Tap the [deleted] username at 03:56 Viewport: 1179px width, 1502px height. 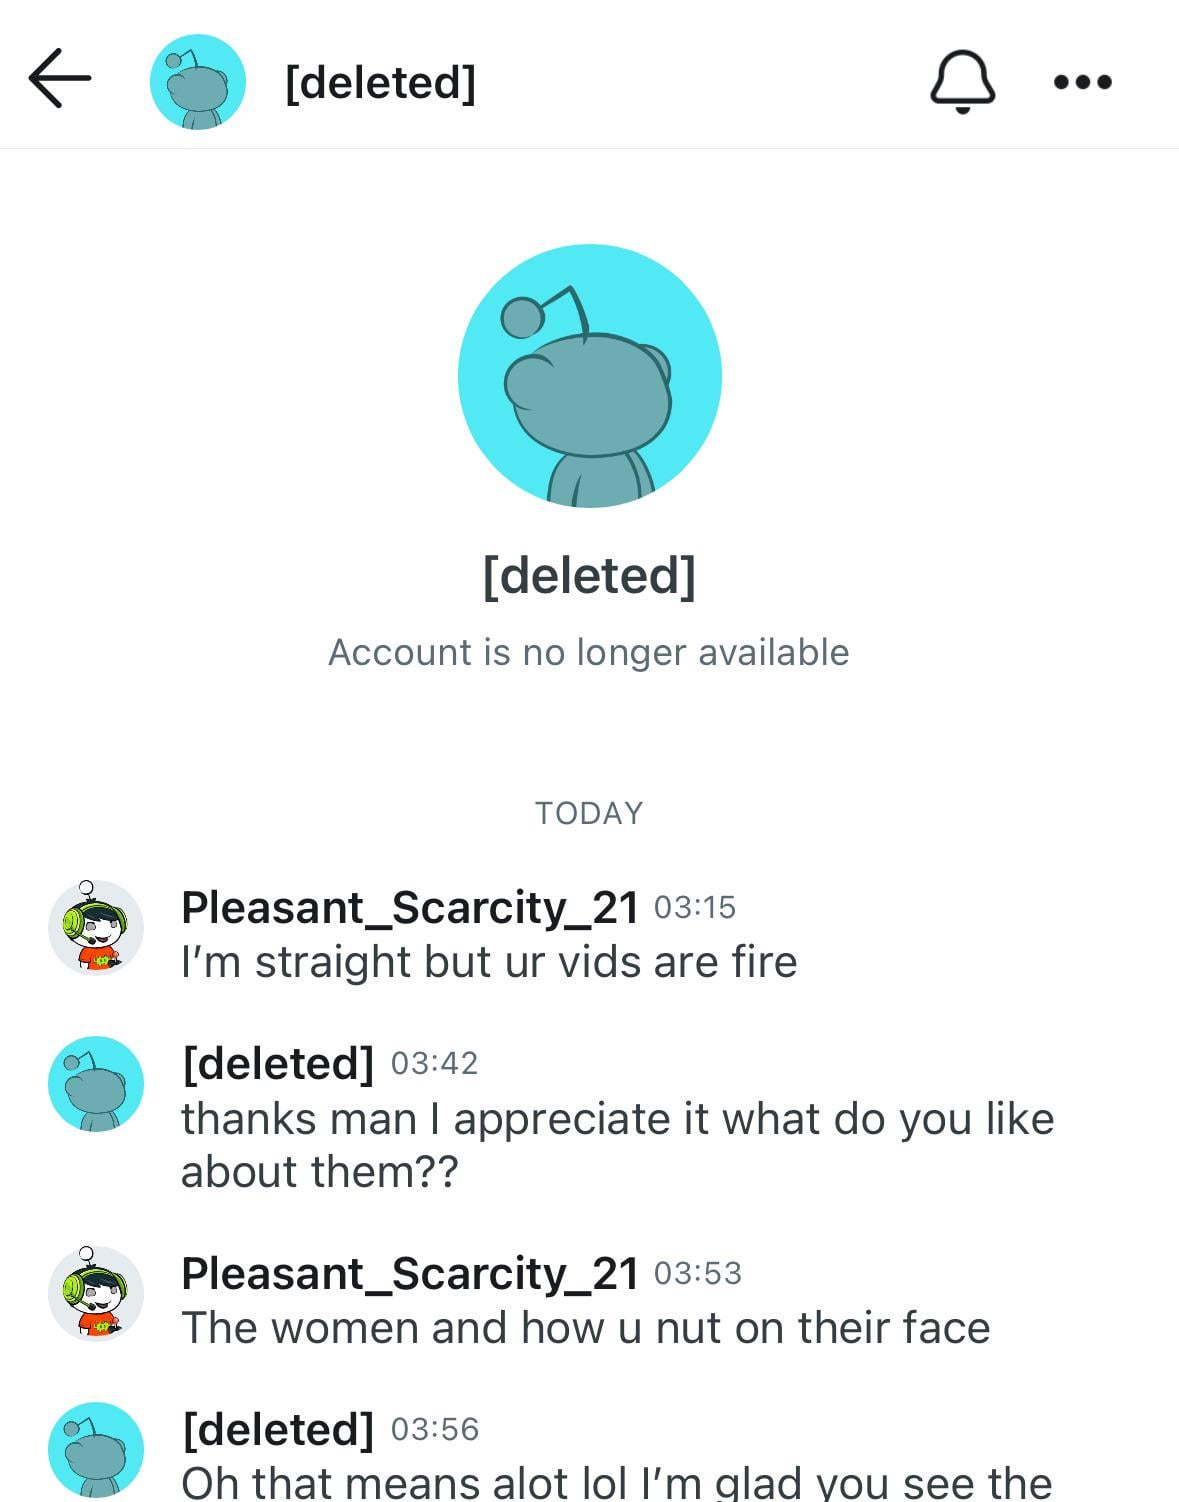tap(278, 1429)
